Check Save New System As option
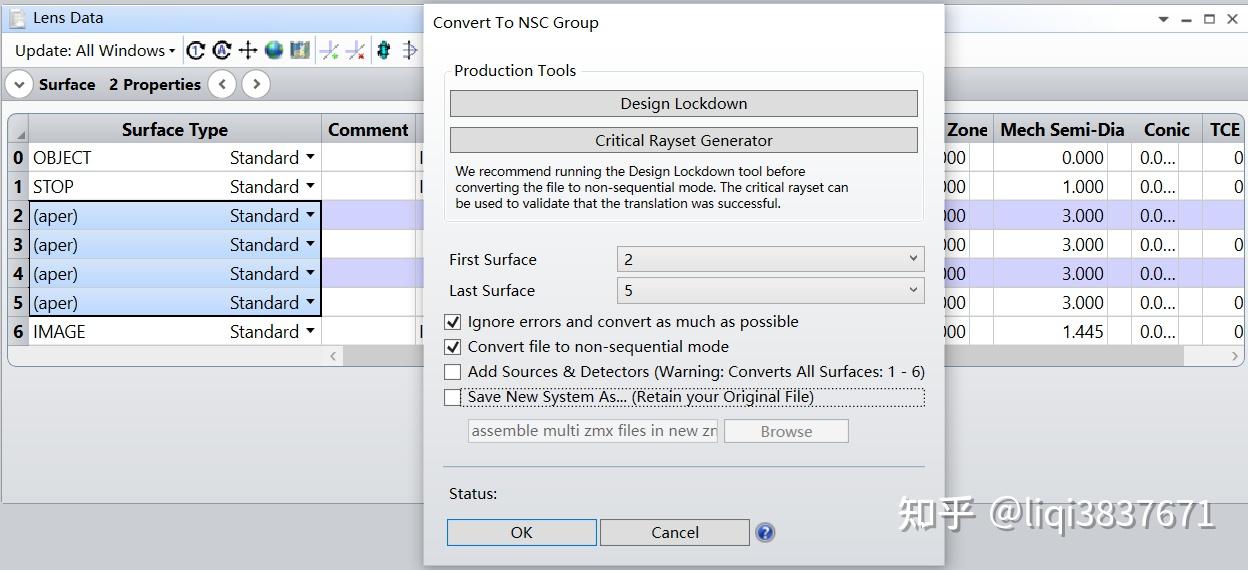Screen dimensions: 1248x570 453,397
